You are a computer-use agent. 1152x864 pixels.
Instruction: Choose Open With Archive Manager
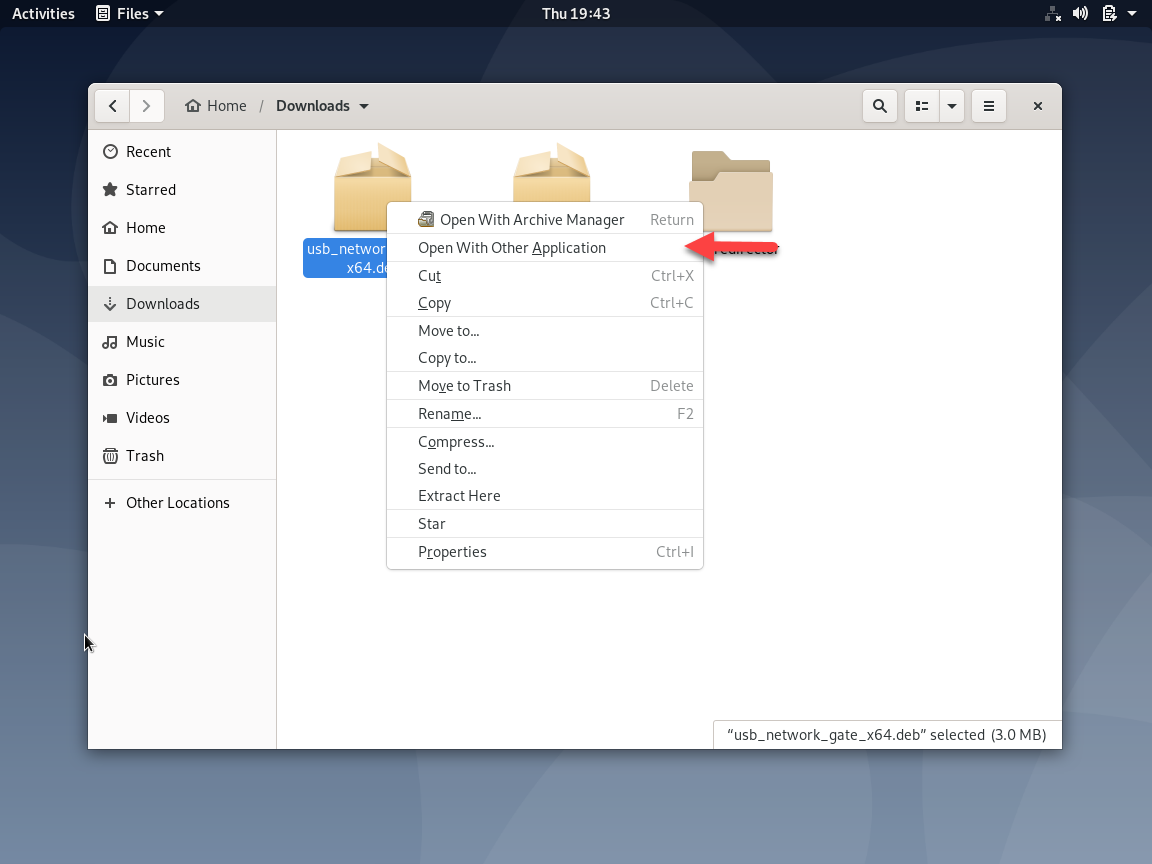(x=531, y=220)
